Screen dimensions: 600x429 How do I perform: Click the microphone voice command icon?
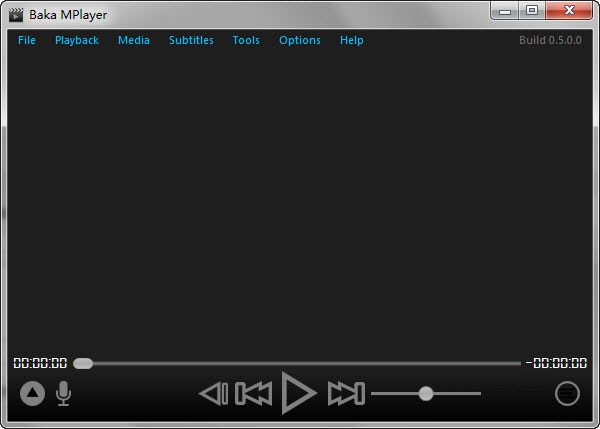[x=63, y=393]
